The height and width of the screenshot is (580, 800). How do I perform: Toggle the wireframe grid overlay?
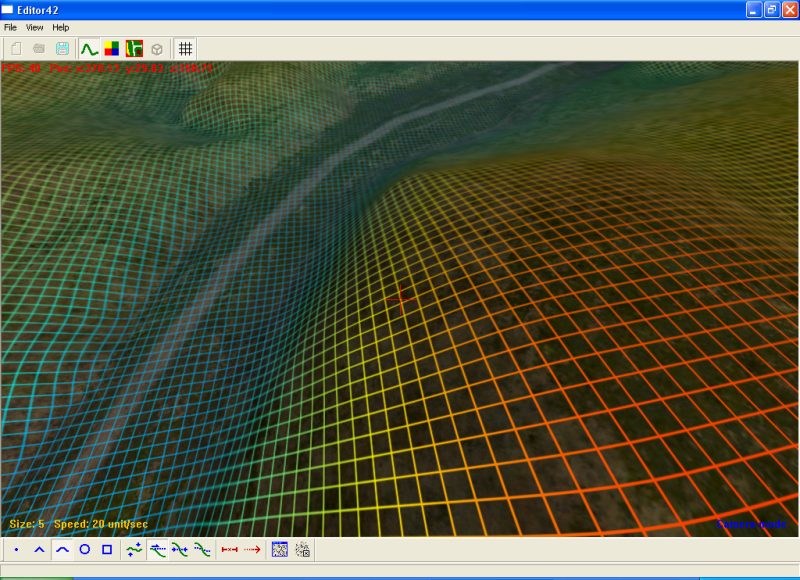[186, 48]
